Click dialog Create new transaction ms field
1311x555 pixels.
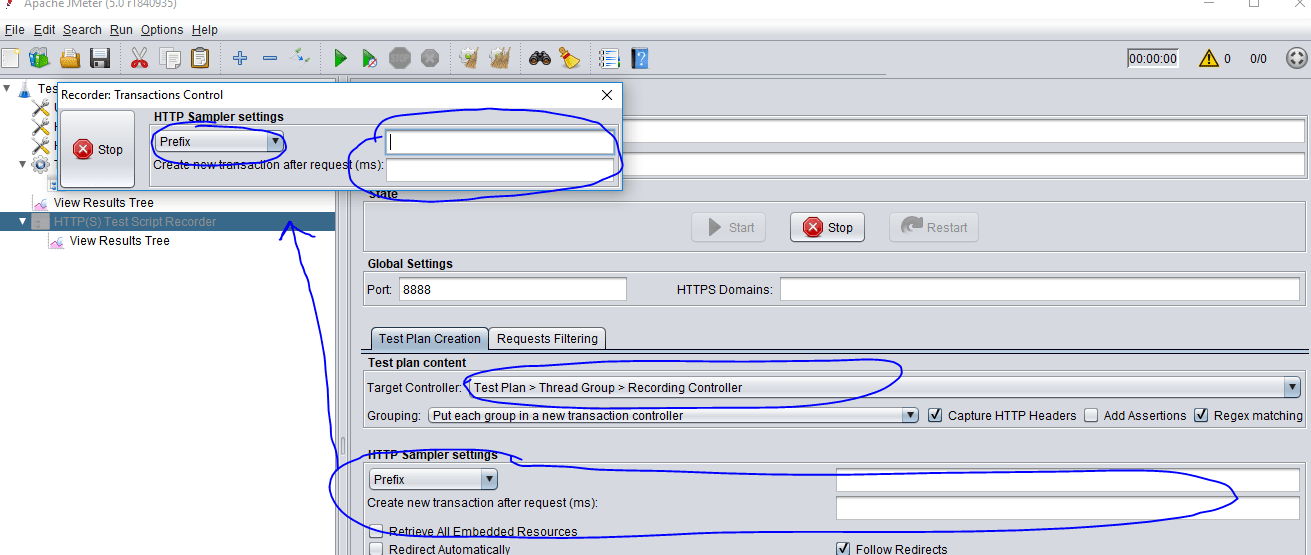coord(500,169)
